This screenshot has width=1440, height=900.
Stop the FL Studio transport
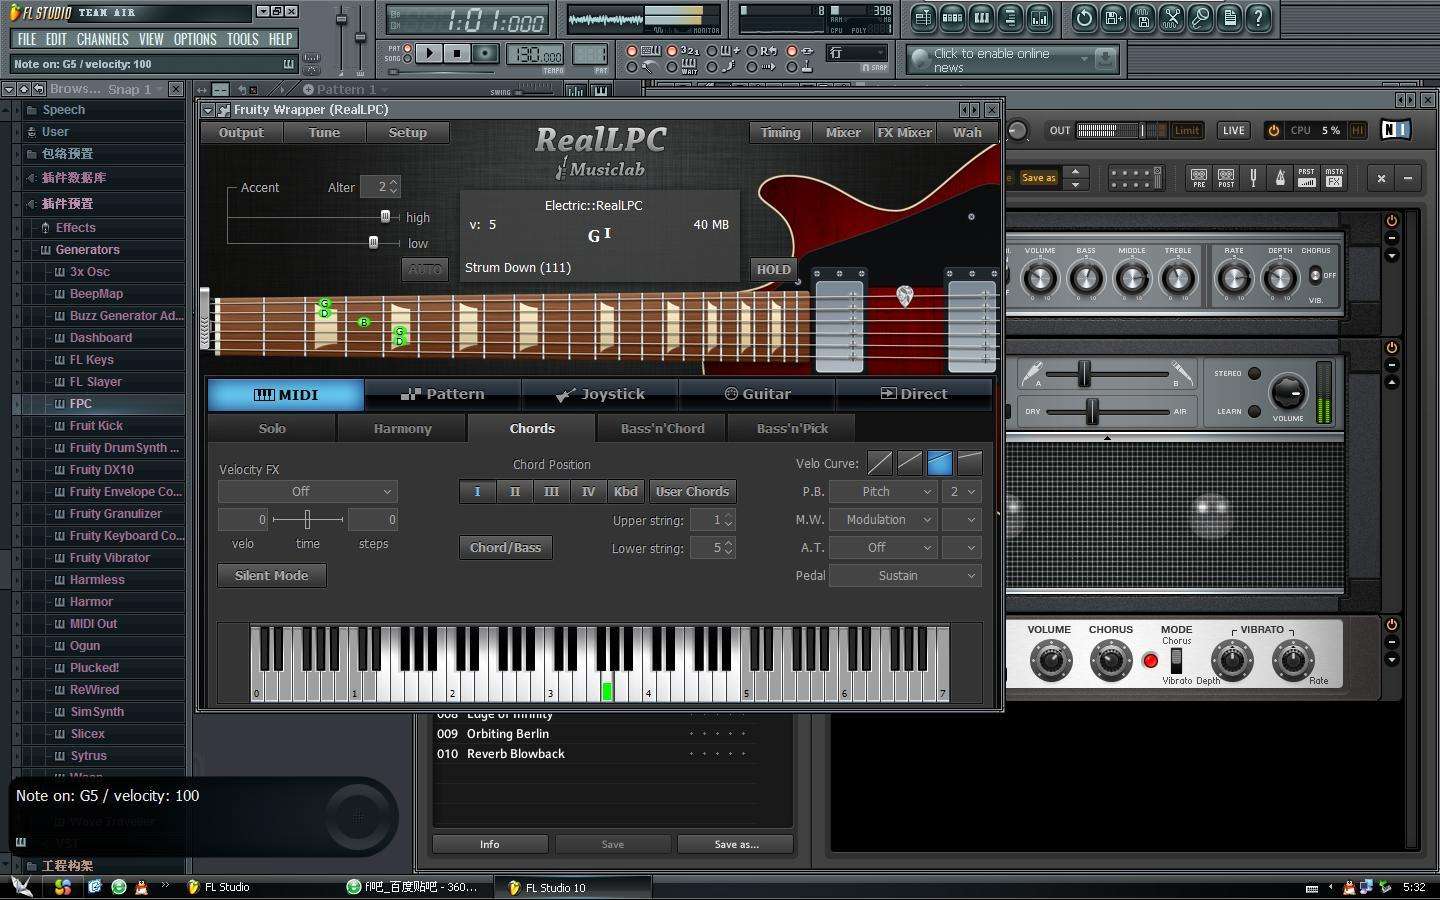tap(457, 53)
